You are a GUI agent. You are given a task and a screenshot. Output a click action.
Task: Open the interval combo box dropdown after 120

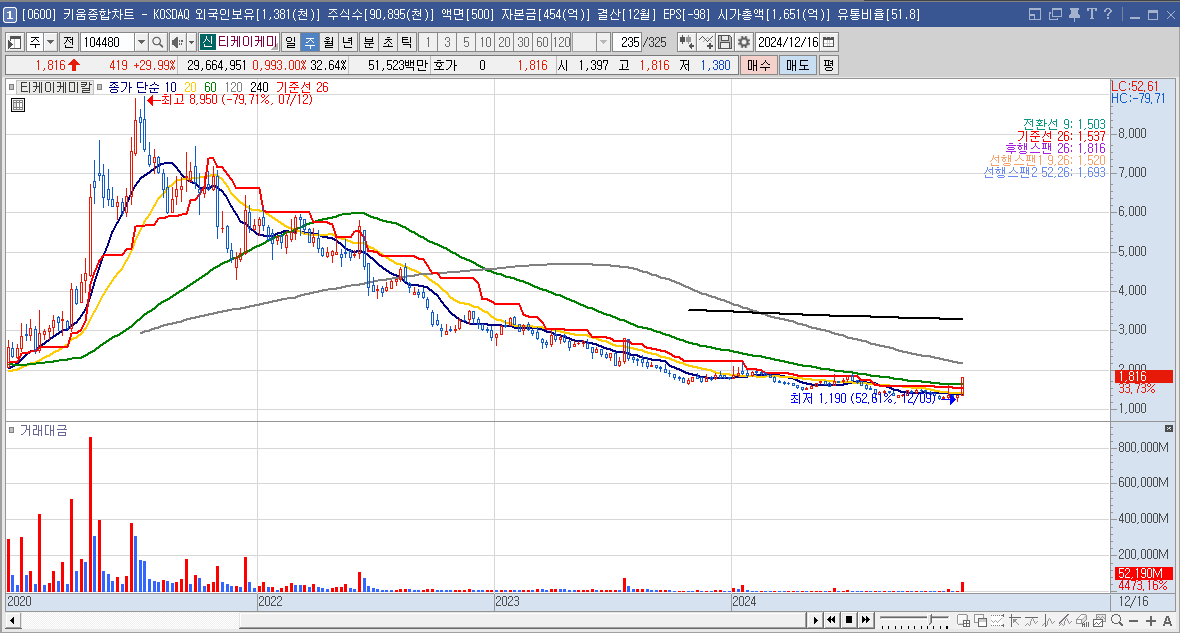point(604,42)
